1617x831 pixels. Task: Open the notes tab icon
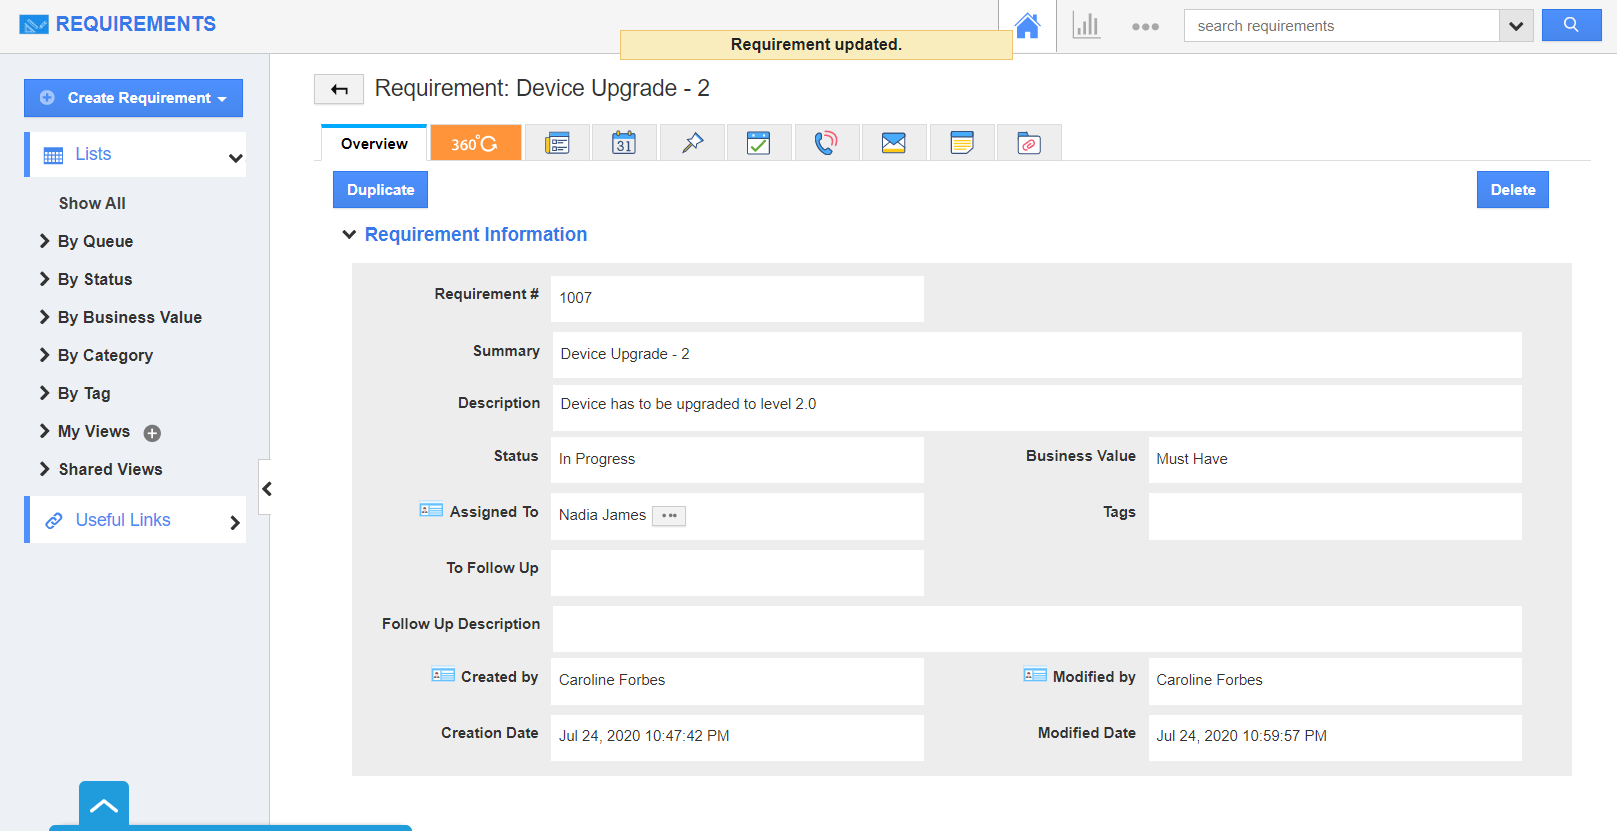pyautogui.click(x=962, y=143)
